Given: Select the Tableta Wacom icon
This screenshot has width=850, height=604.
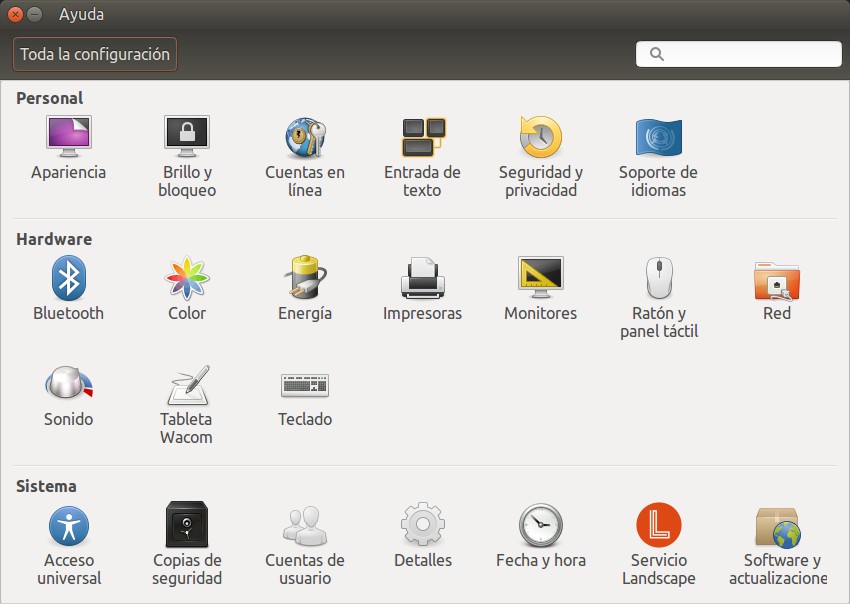Looking at the screenshot, I should click(186, 385).
